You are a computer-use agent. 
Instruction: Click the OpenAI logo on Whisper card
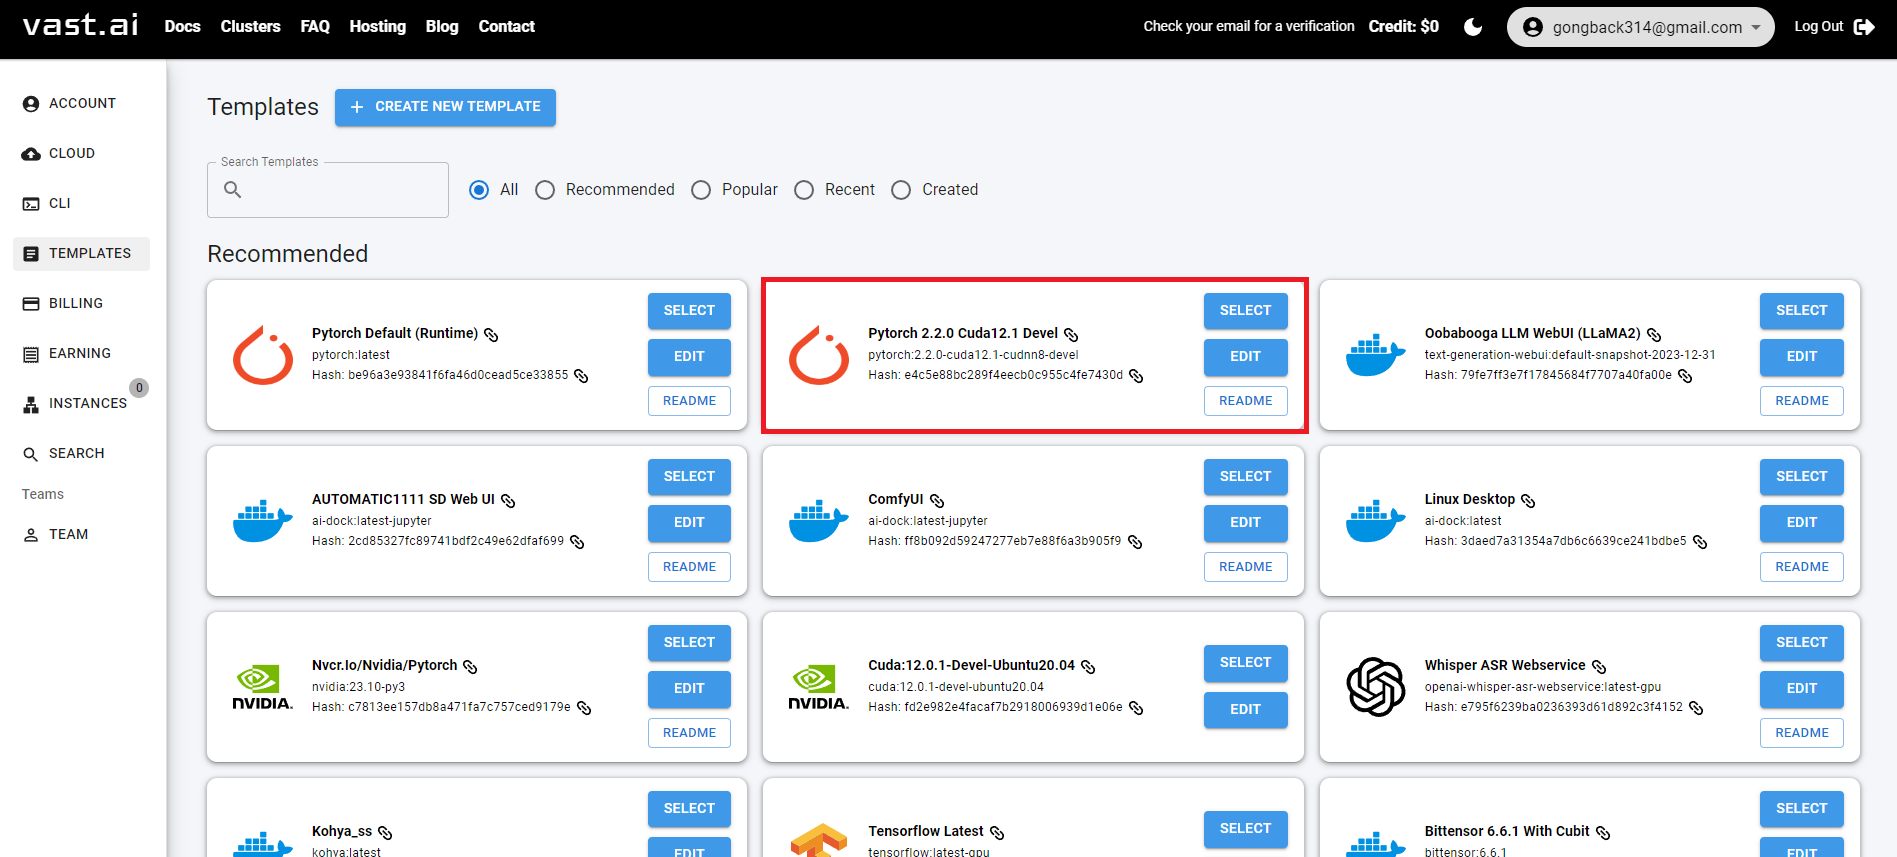[1376, 687]
